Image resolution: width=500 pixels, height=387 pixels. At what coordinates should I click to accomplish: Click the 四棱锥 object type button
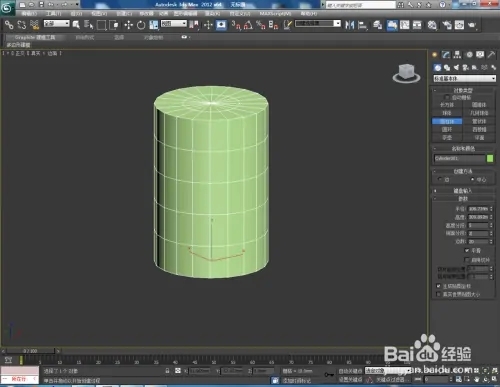(x=479, y=129)
